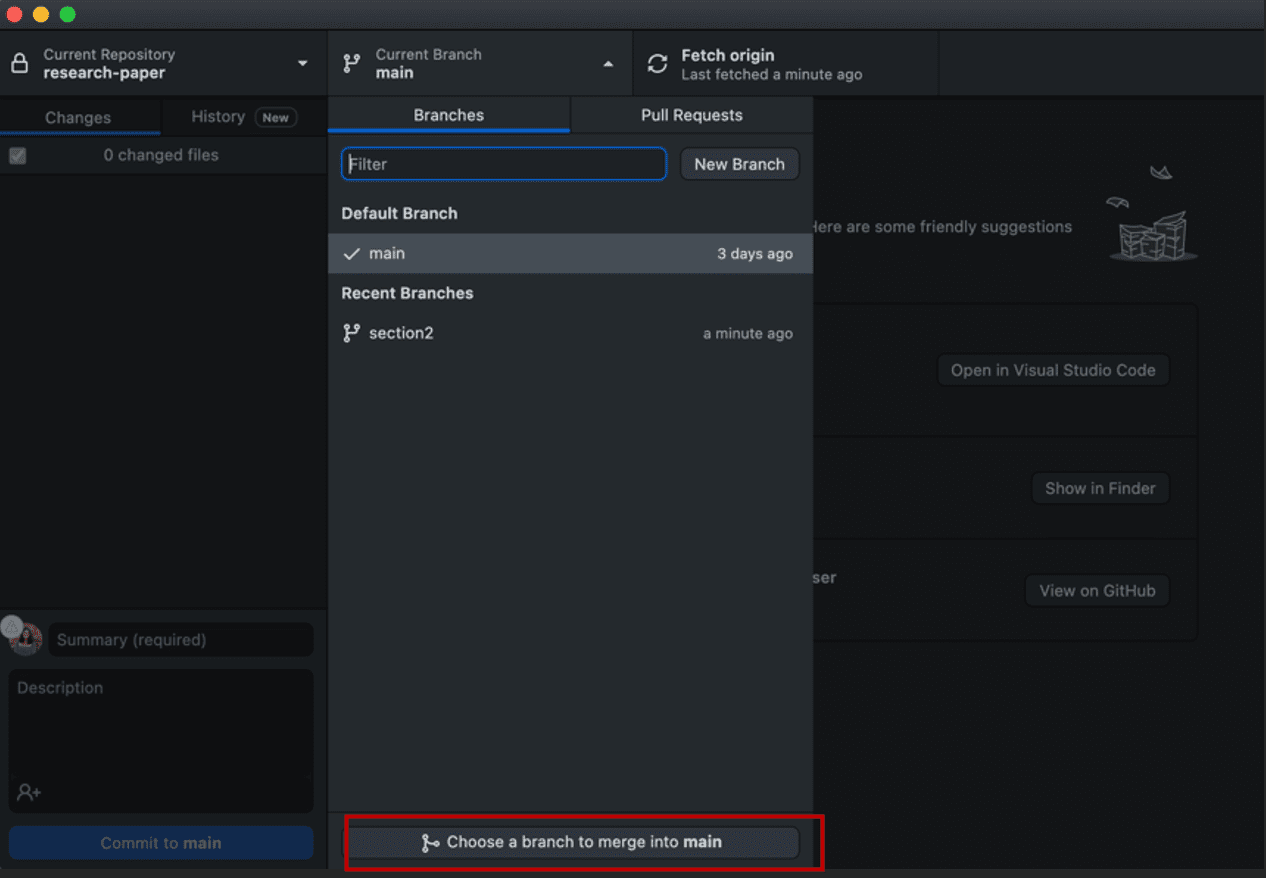Switch to the Changes tab
The image size is (1266, 878).
(x=78, y=117)
